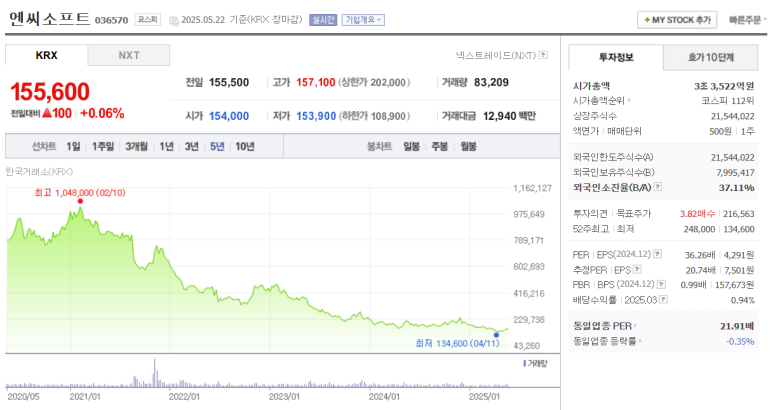Click the calendar icon before 2025.05.22 date
The width and height of the screenshot is (773, 410).
174,21
